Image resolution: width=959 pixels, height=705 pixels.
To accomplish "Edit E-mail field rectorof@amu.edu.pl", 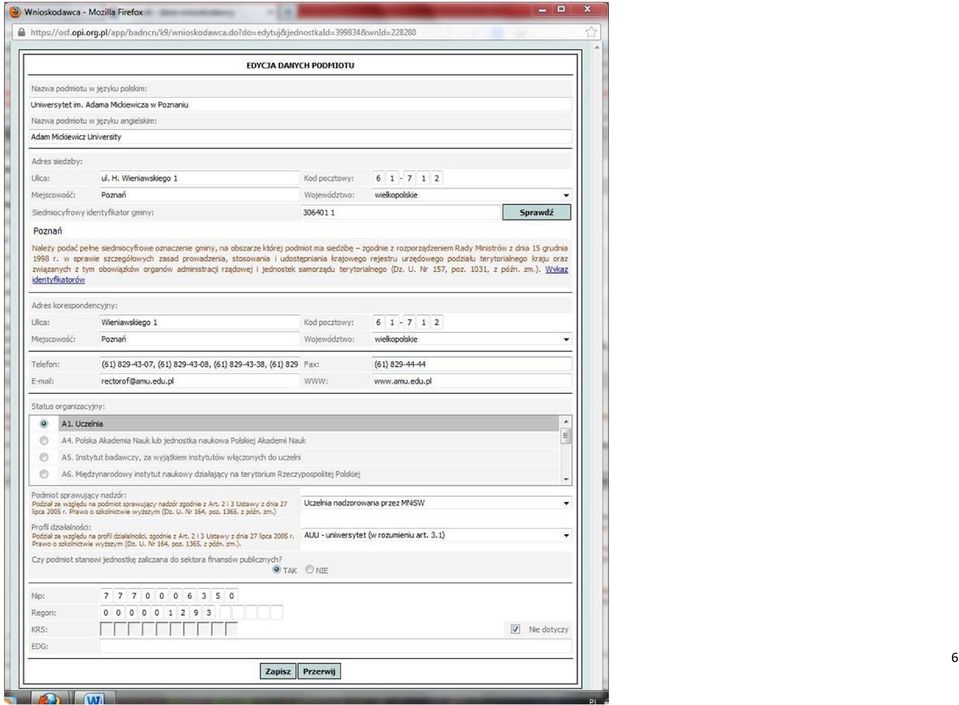I will pos(199,381).
